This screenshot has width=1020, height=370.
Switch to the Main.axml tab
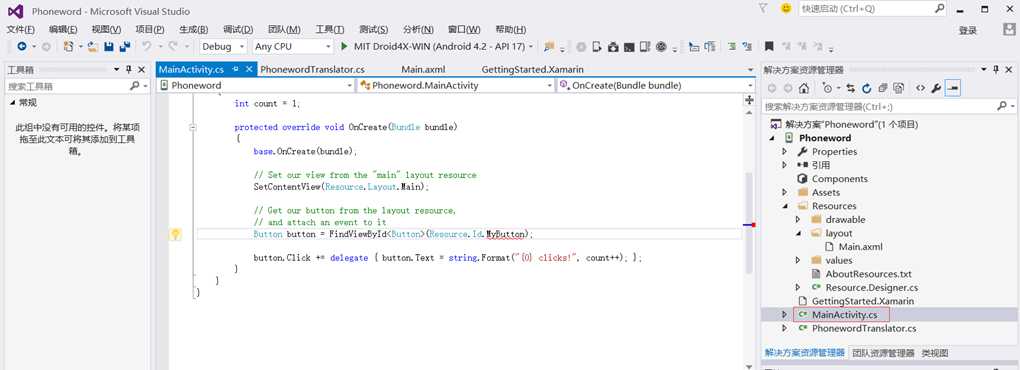pyautogui.click(x=423, y=70)
